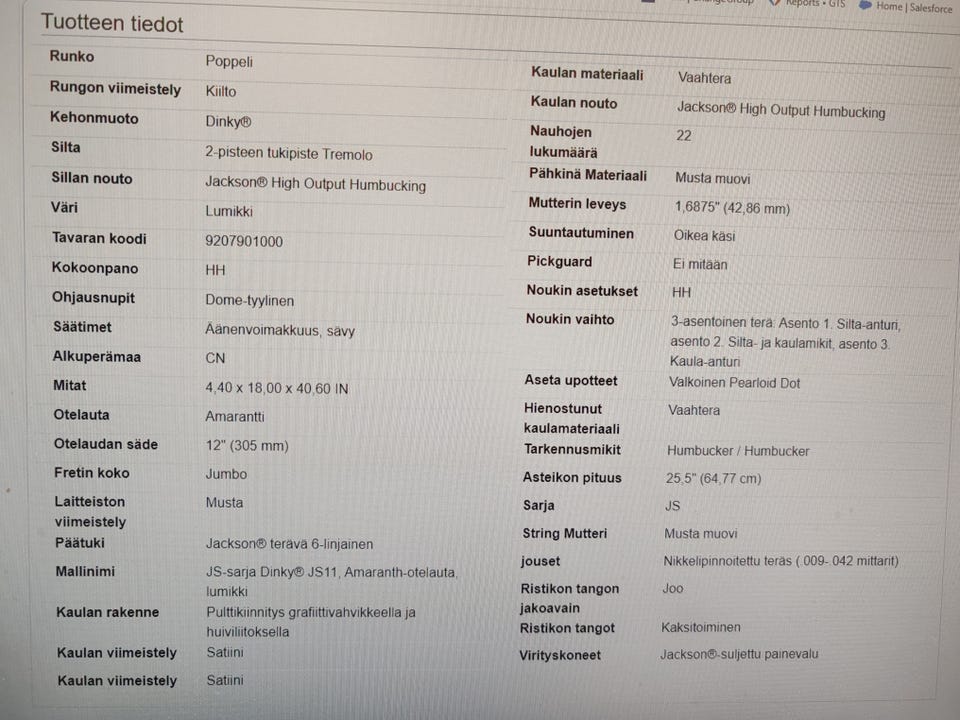Select the 'Kaulan rakenne' label
The image size is (960, 720).
pyautogui.click(x=108, y=612)
